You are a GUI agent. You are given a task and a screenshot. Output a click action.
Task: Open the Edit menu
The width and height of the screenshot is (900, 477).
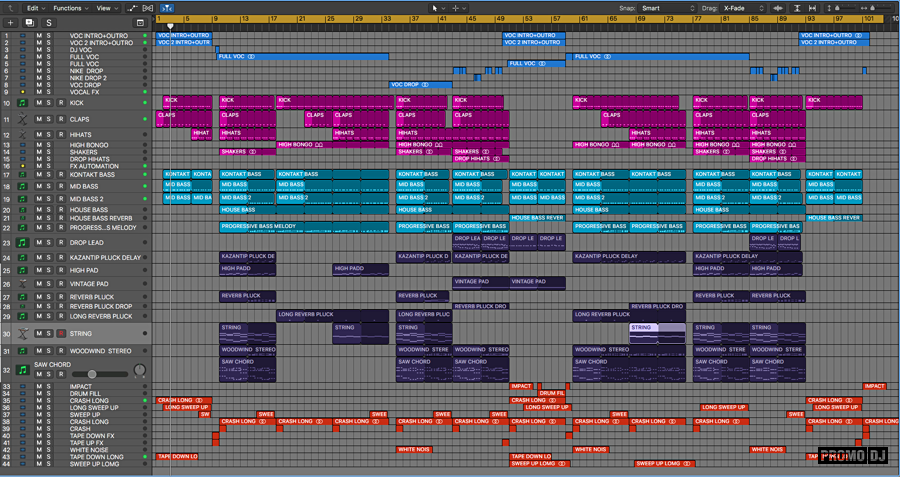34,7
